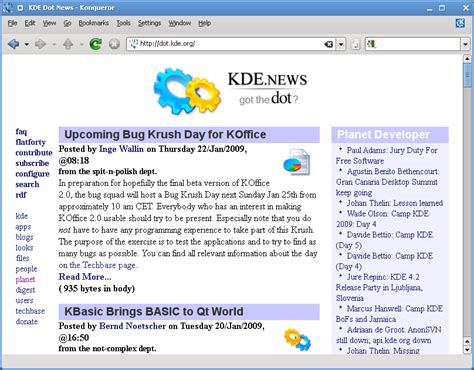Open the search sidebar link
474x370 pixels.
[x=27, y=184]
